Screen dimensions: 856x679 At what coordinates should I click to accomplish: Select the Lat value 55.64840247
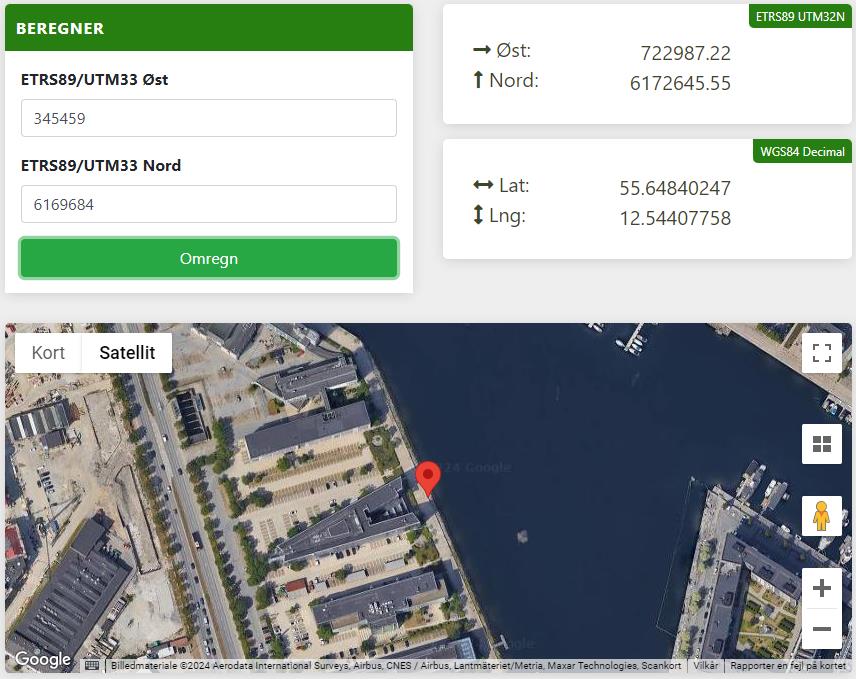tap(675, 188)
